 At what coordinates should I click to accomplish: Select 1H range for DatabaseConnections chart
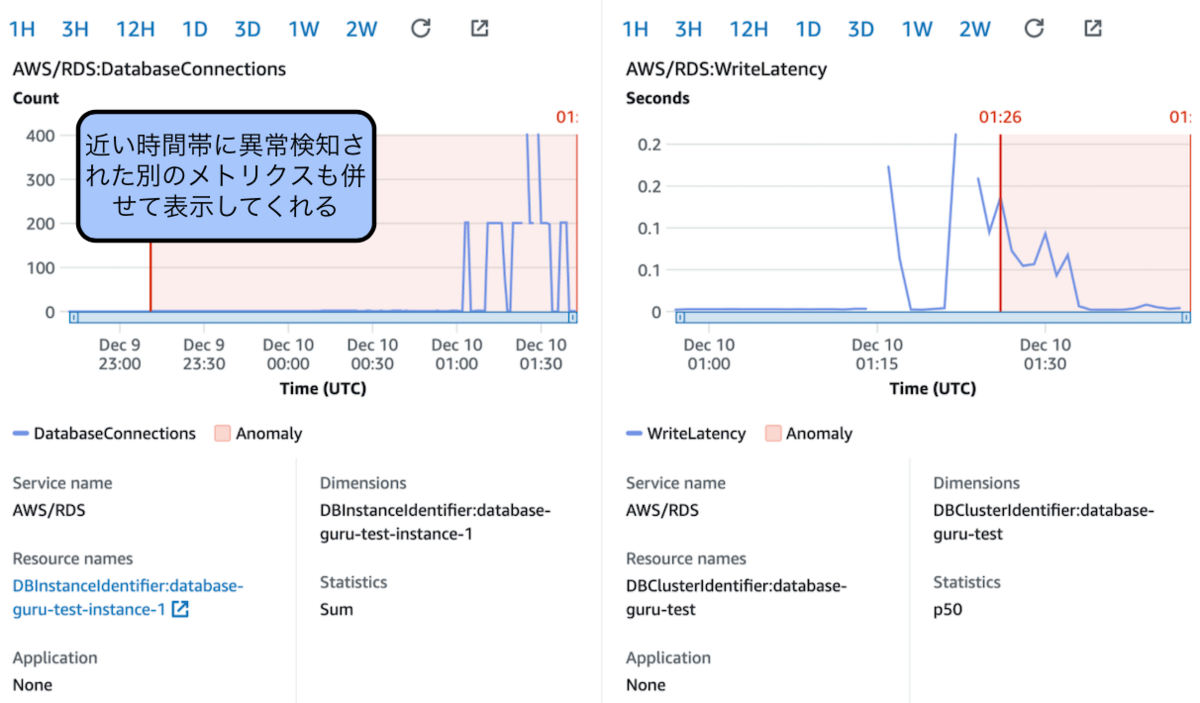point(22,29)
